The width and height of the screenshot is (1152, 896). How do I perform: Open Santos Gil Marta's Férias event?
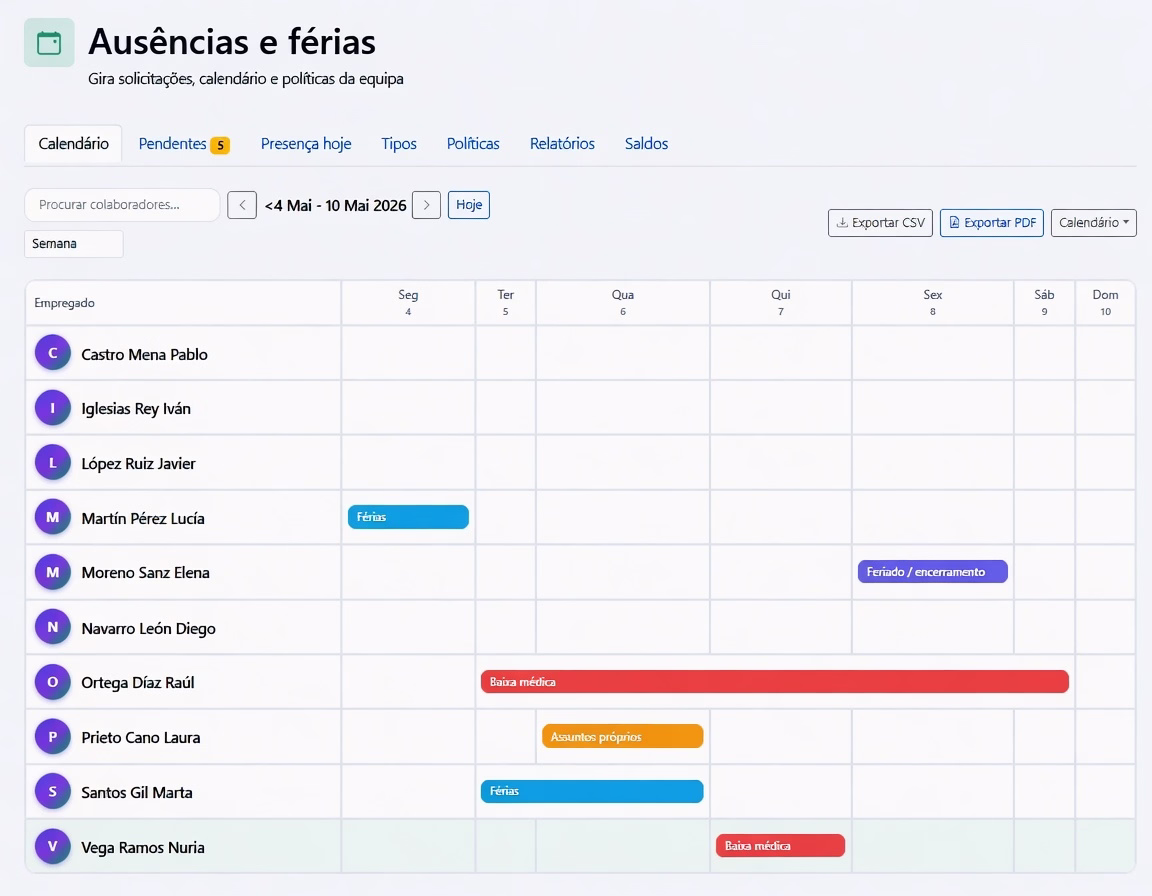[x=592, y=791]
